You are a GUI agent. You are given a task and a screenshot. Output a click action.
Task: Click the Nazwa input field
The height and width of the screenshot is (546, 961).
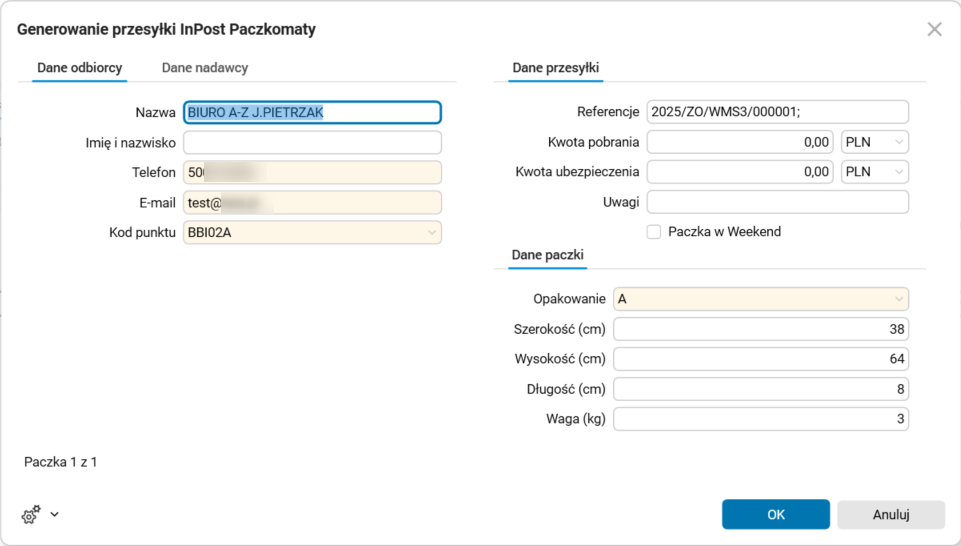point(312,113)
